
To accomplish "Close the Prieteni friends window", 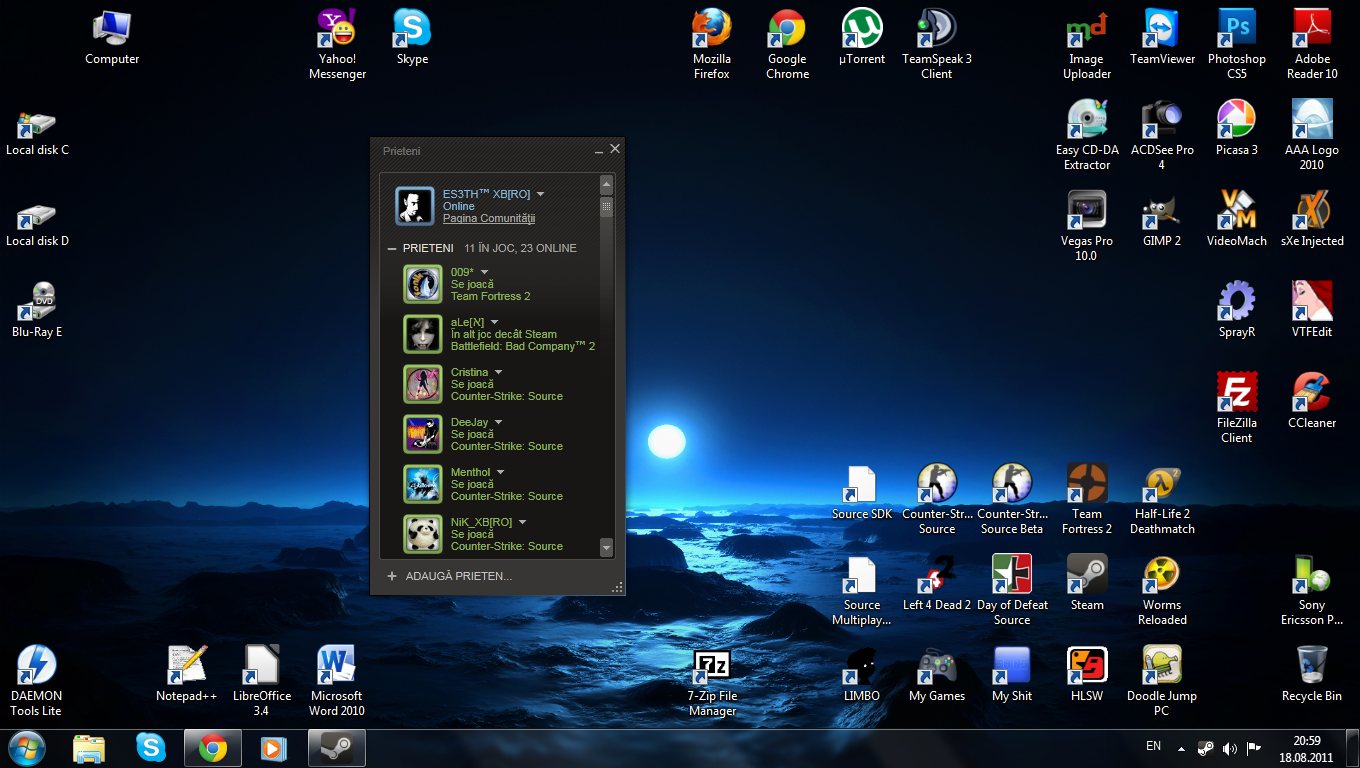I will [615, 149].
